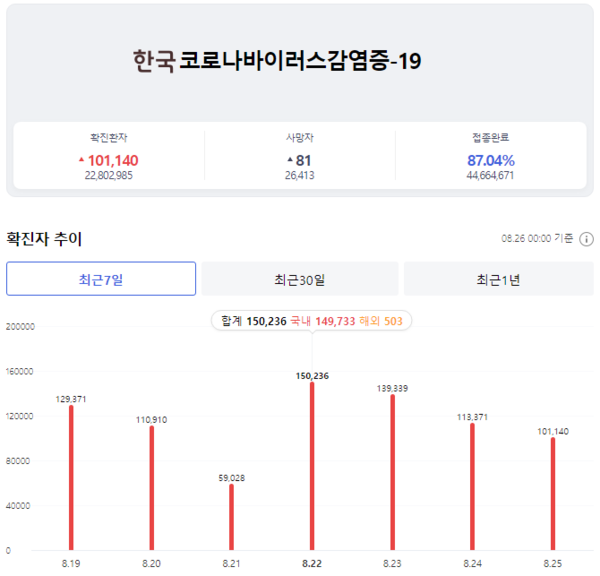Image resolution: width=600 pixels, height=576 pixels.
Task: Click the tooltip domestic value 국내 149,733
Action: pyautogui.click(x=323, y=321)
